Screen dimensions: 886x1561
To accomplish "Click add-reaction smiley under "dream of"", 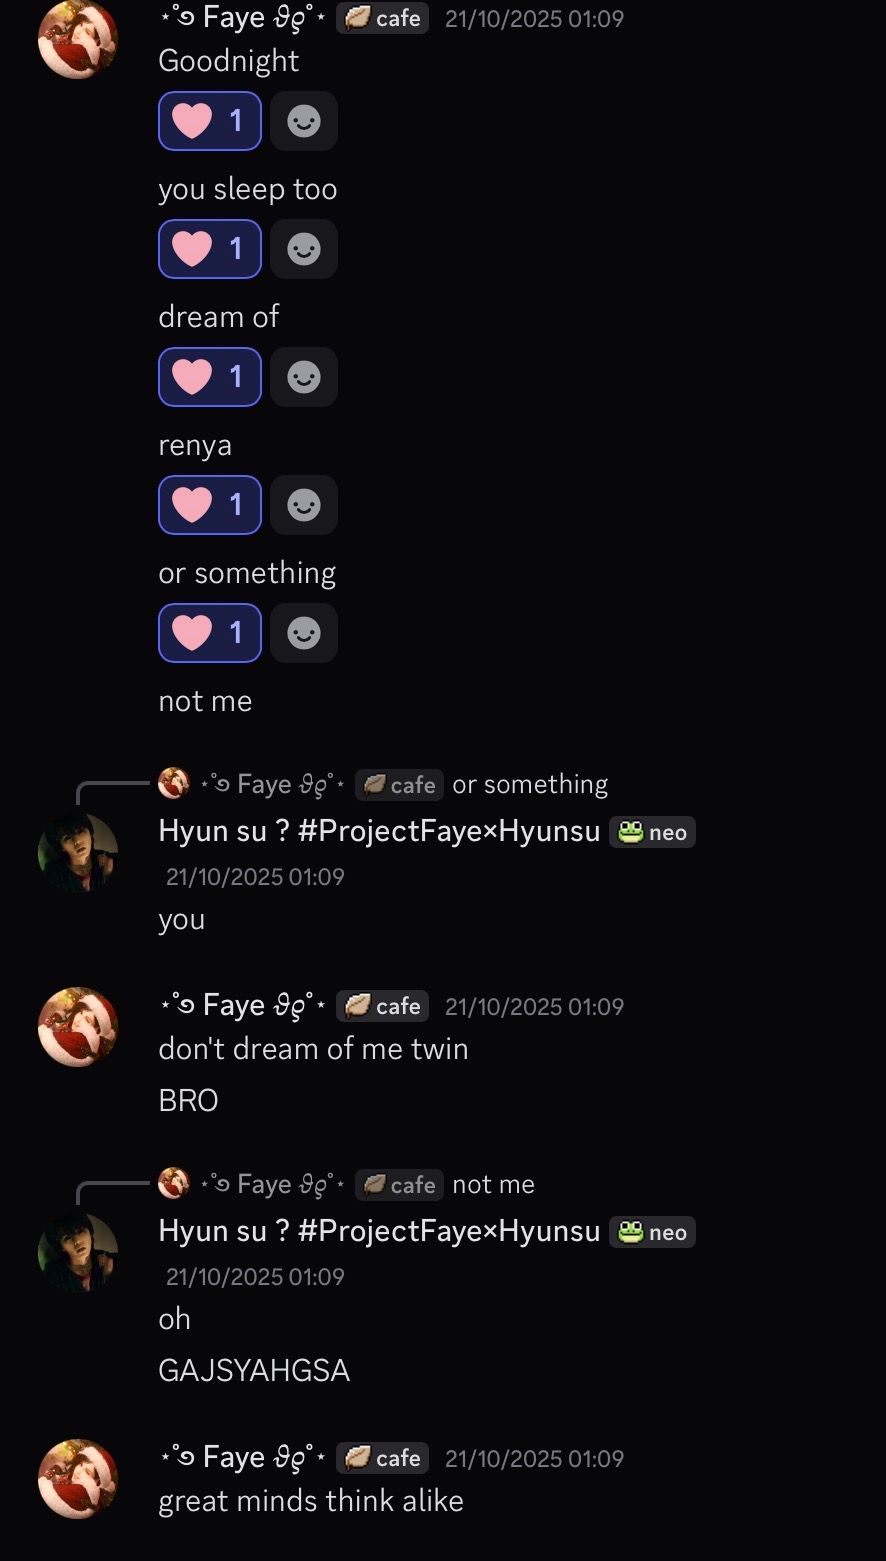I will coord(304,377).
